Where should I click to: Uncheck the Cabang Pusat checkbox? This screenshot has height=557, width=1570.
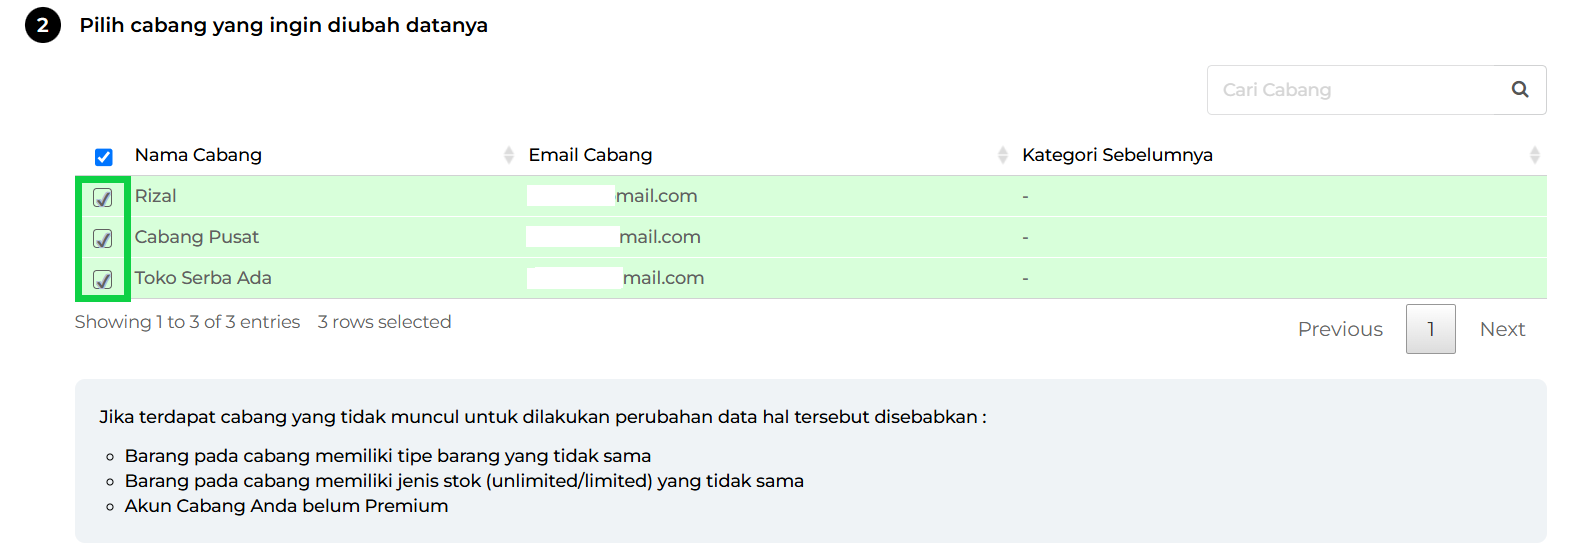pos(102,238)
